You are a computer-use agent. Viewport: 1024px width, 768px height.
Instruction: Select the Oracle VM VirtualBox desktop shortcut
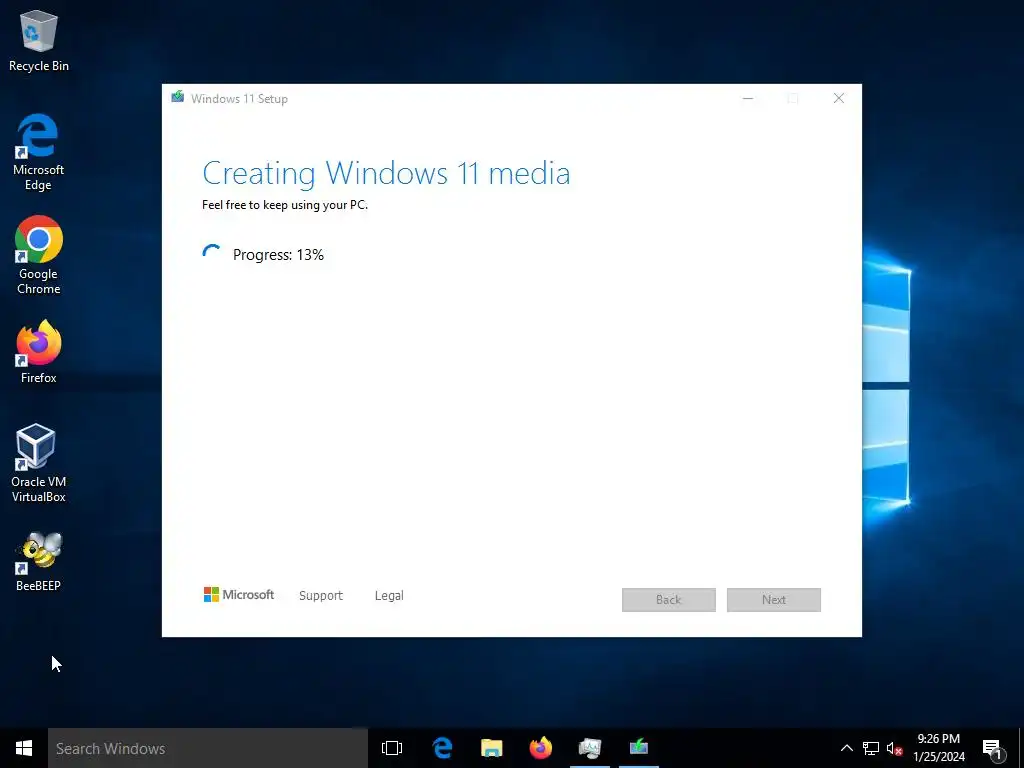pos(39,462)
